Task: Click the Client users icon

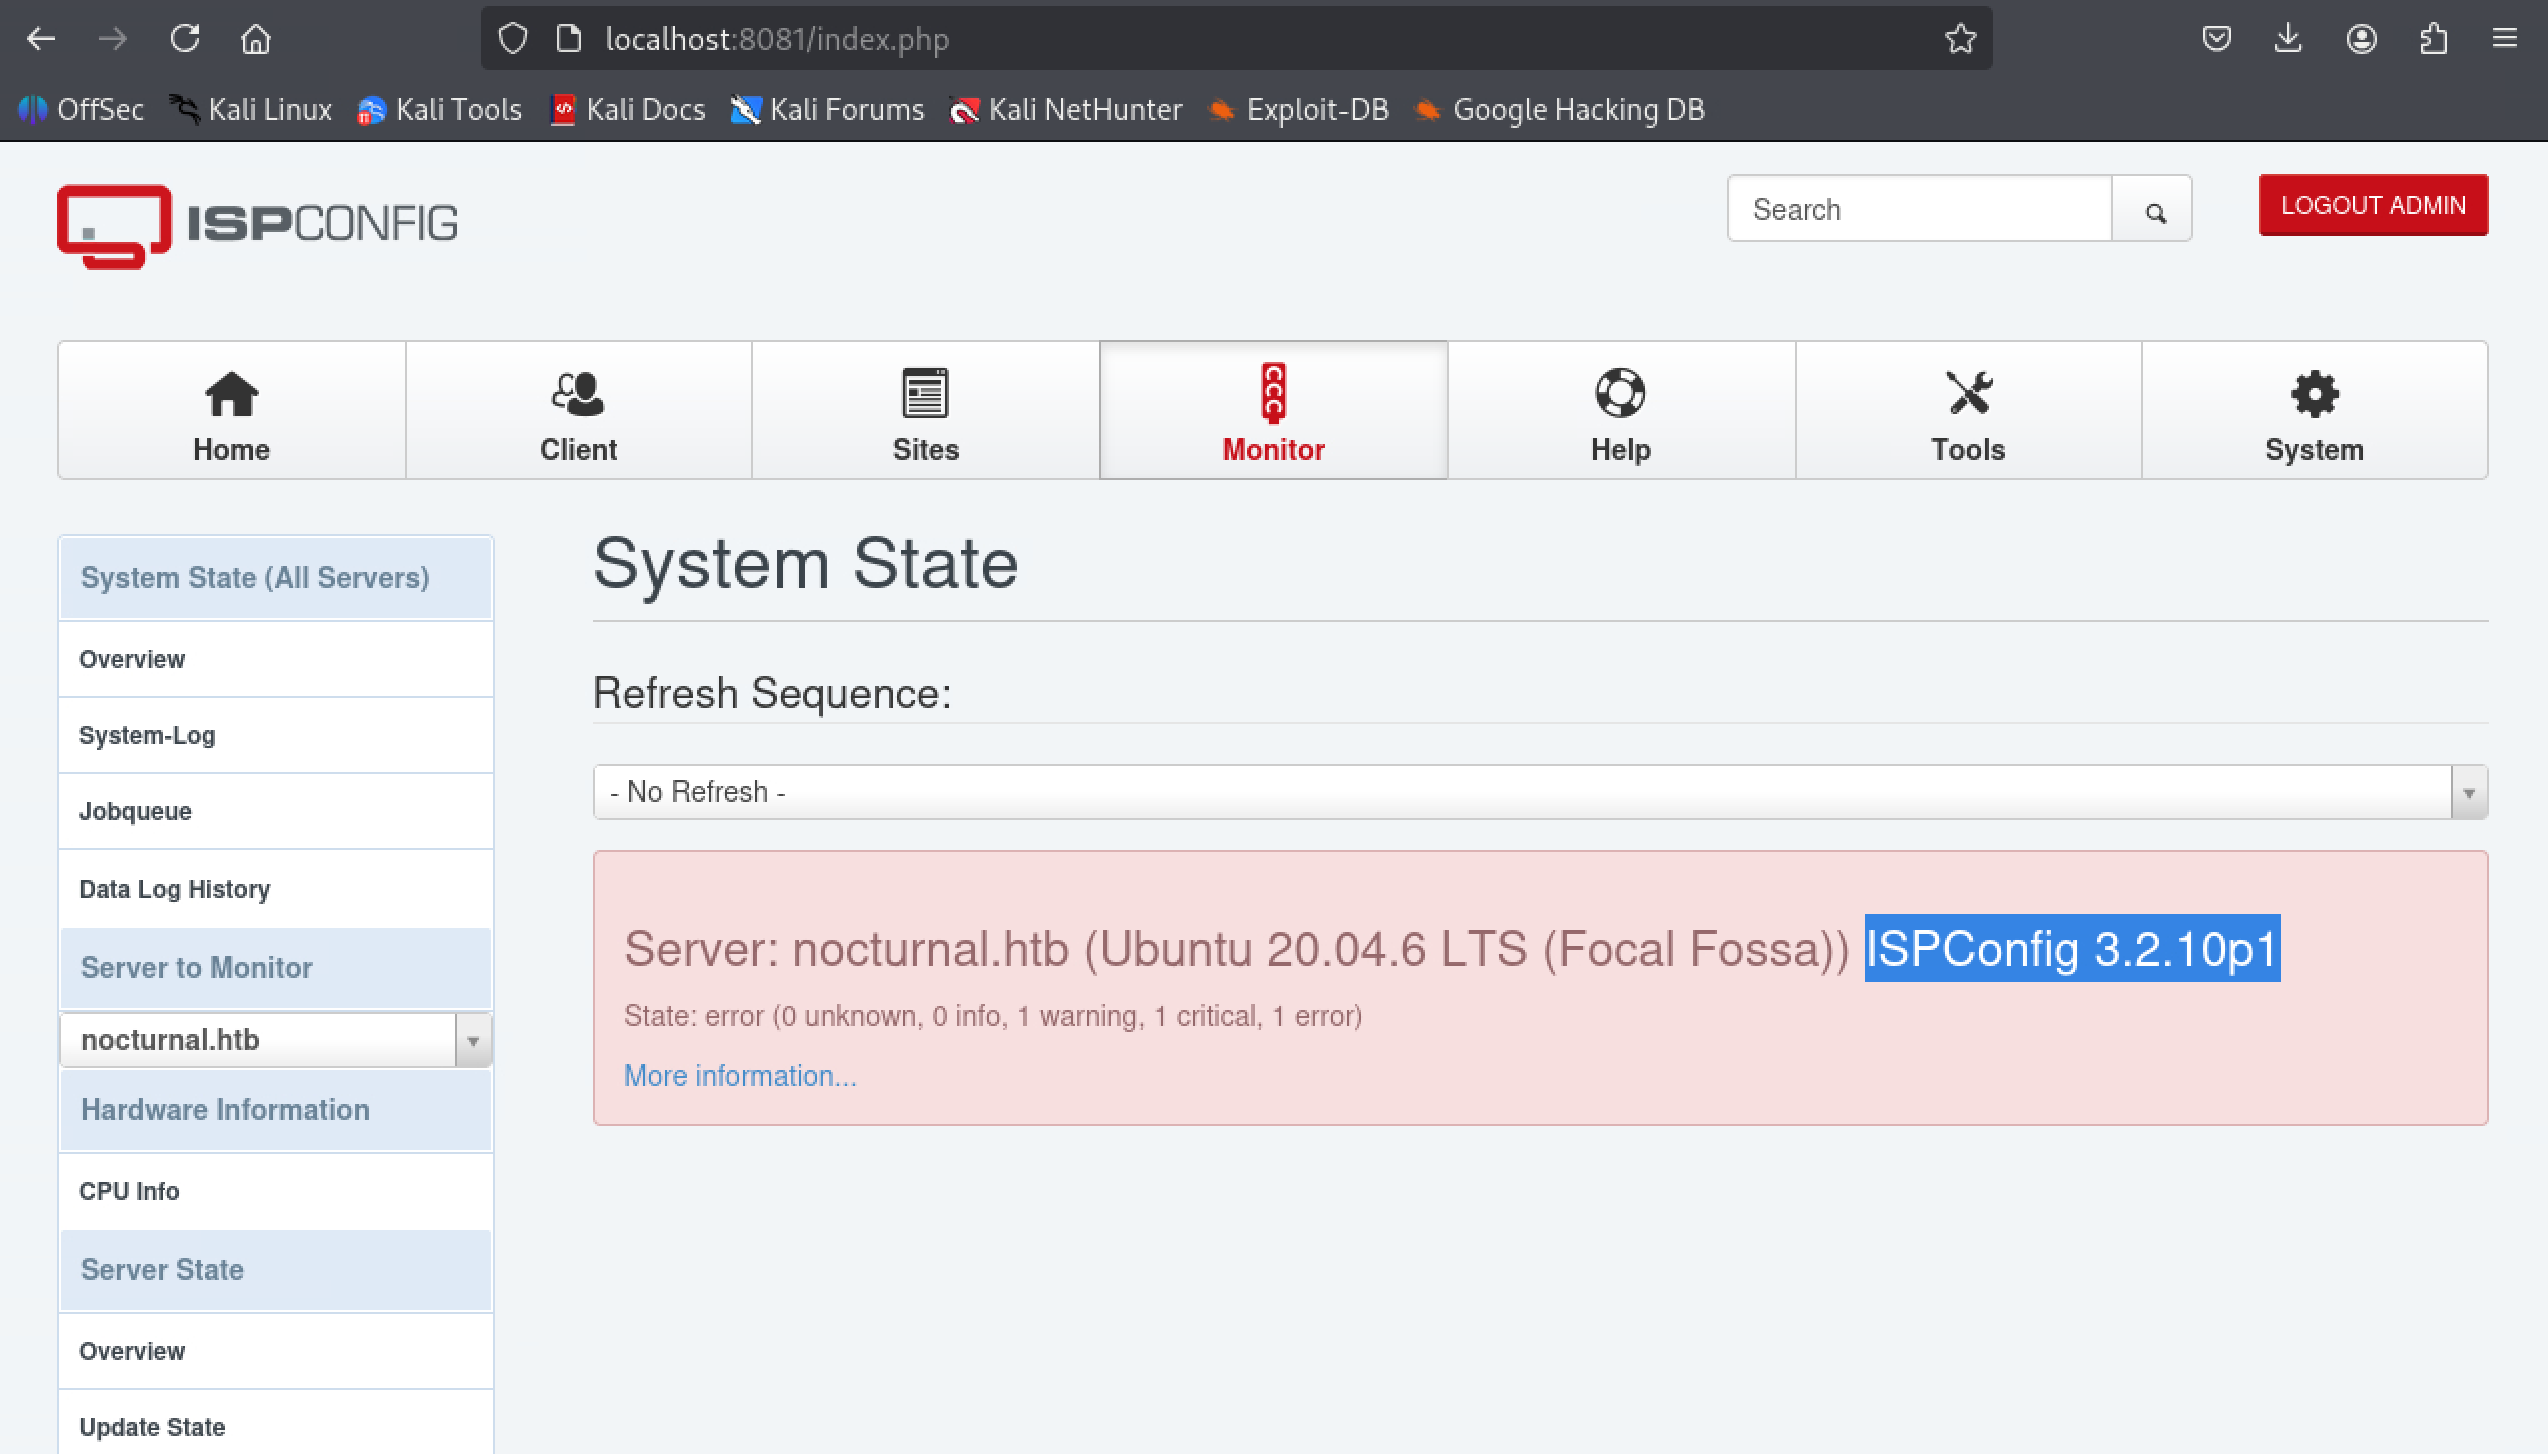Action: point(578,393)
